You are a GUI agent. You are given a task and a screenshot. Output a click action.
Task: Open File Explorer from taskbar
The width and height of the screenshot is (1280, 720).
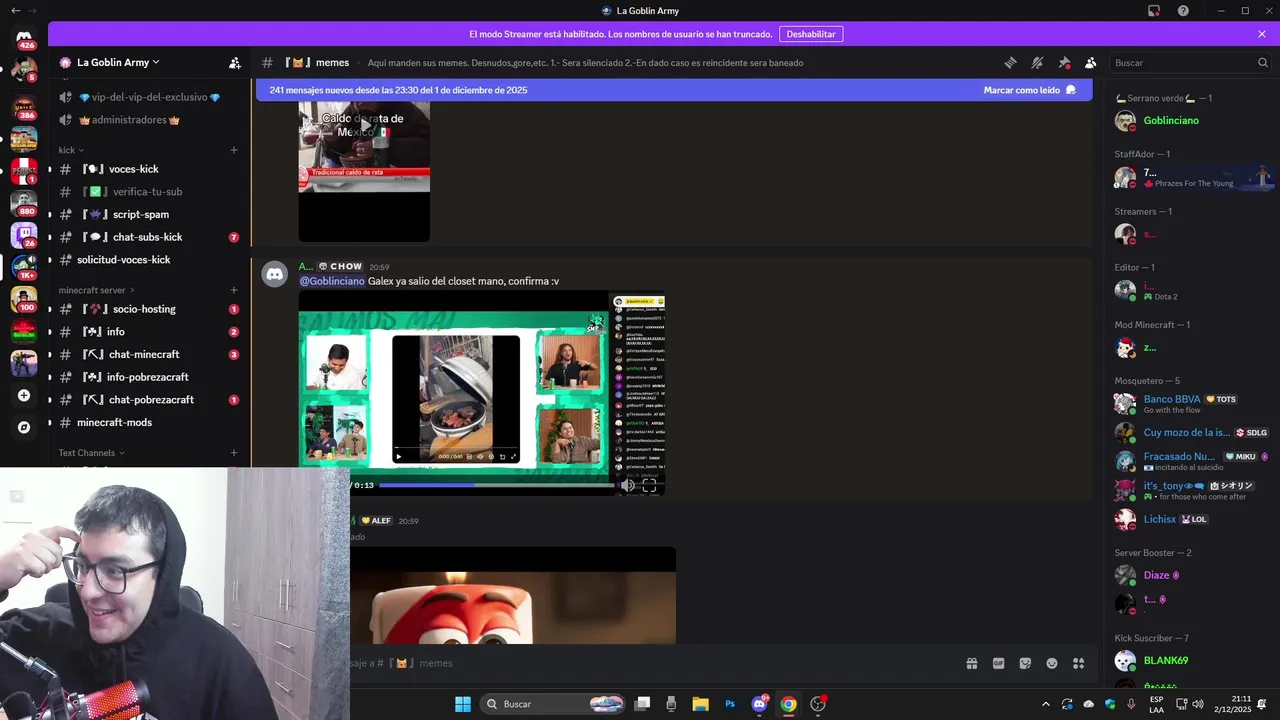click(x=701, y=704)
